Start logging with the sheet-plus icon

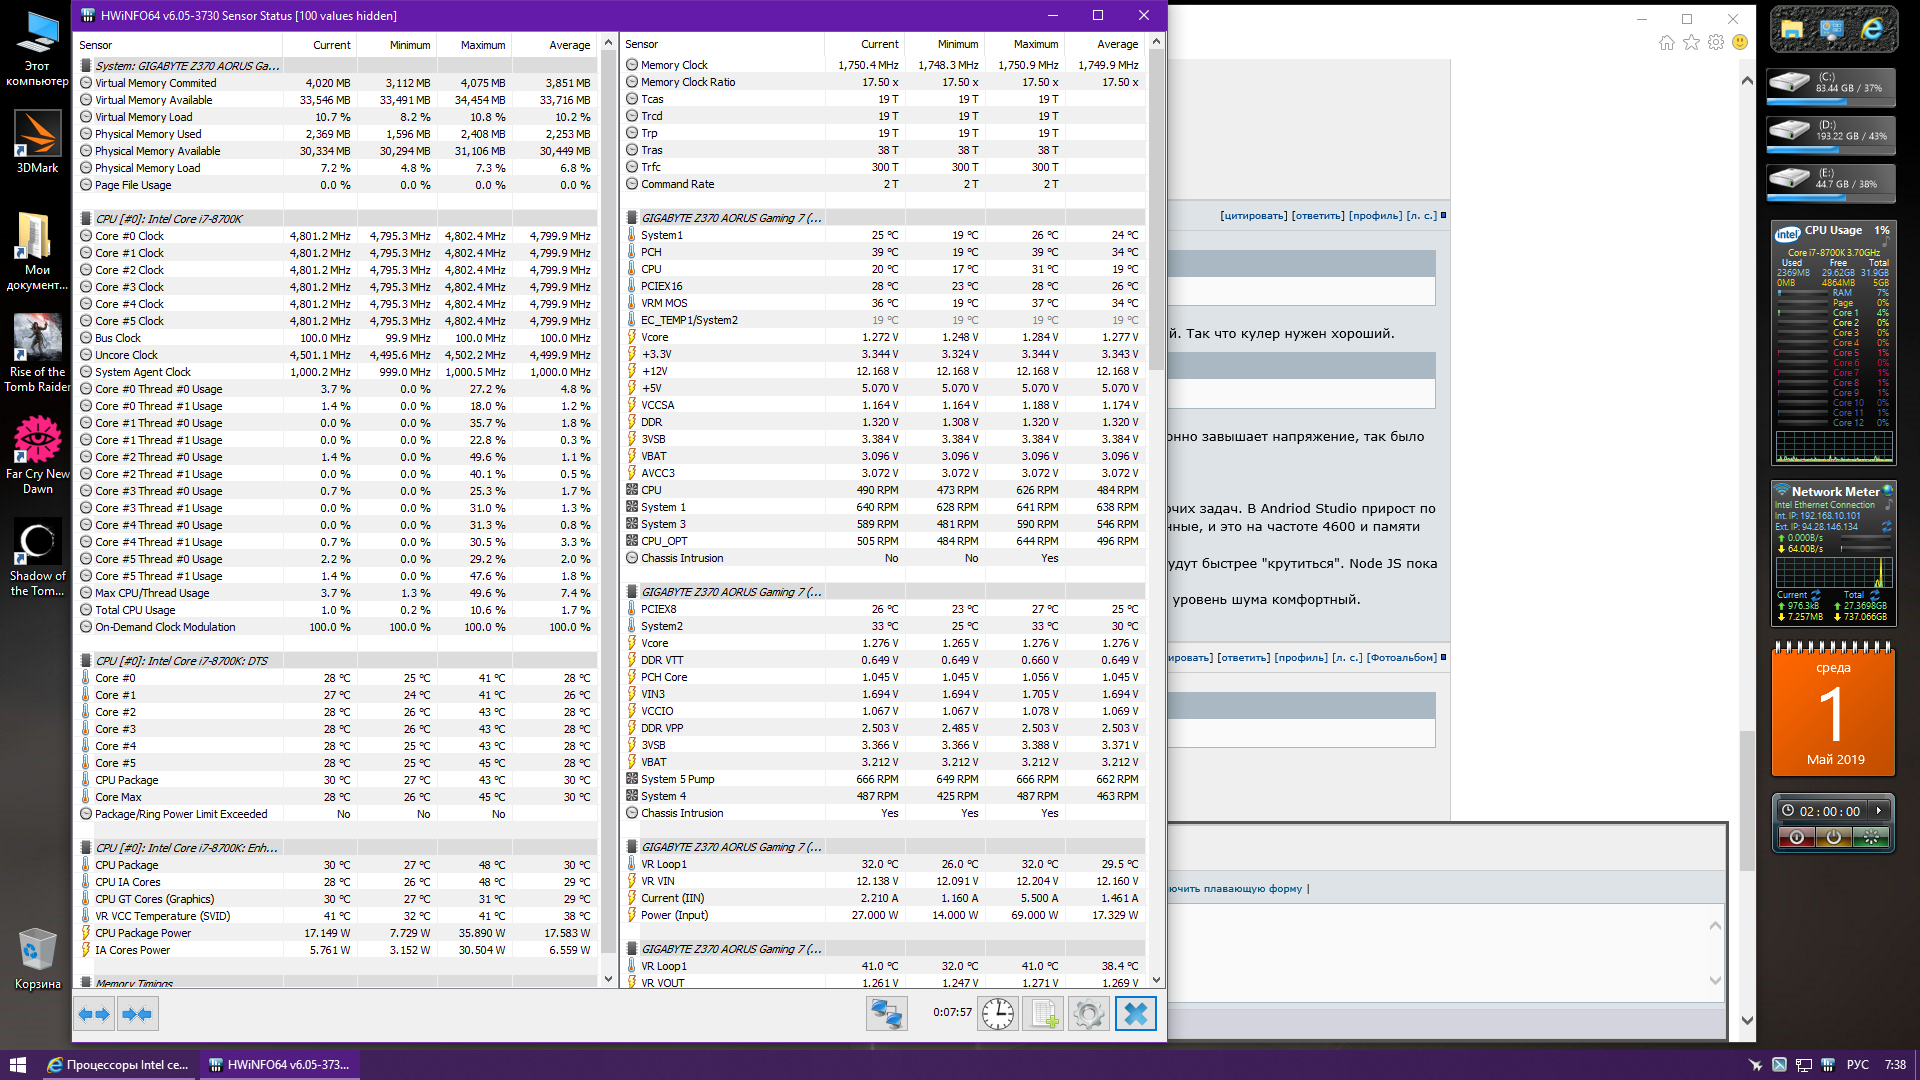pyautogui.click(x=1043, y=1014)
